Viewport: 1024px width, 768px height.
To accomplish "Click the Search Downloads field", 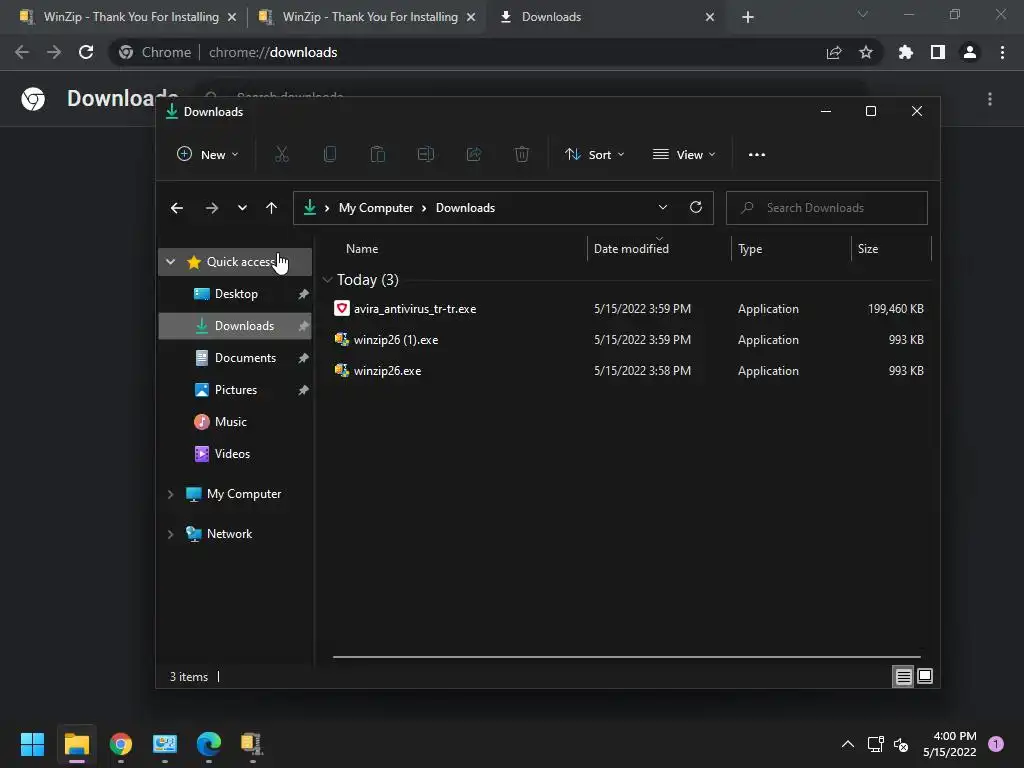I will (x=827, y=208).
